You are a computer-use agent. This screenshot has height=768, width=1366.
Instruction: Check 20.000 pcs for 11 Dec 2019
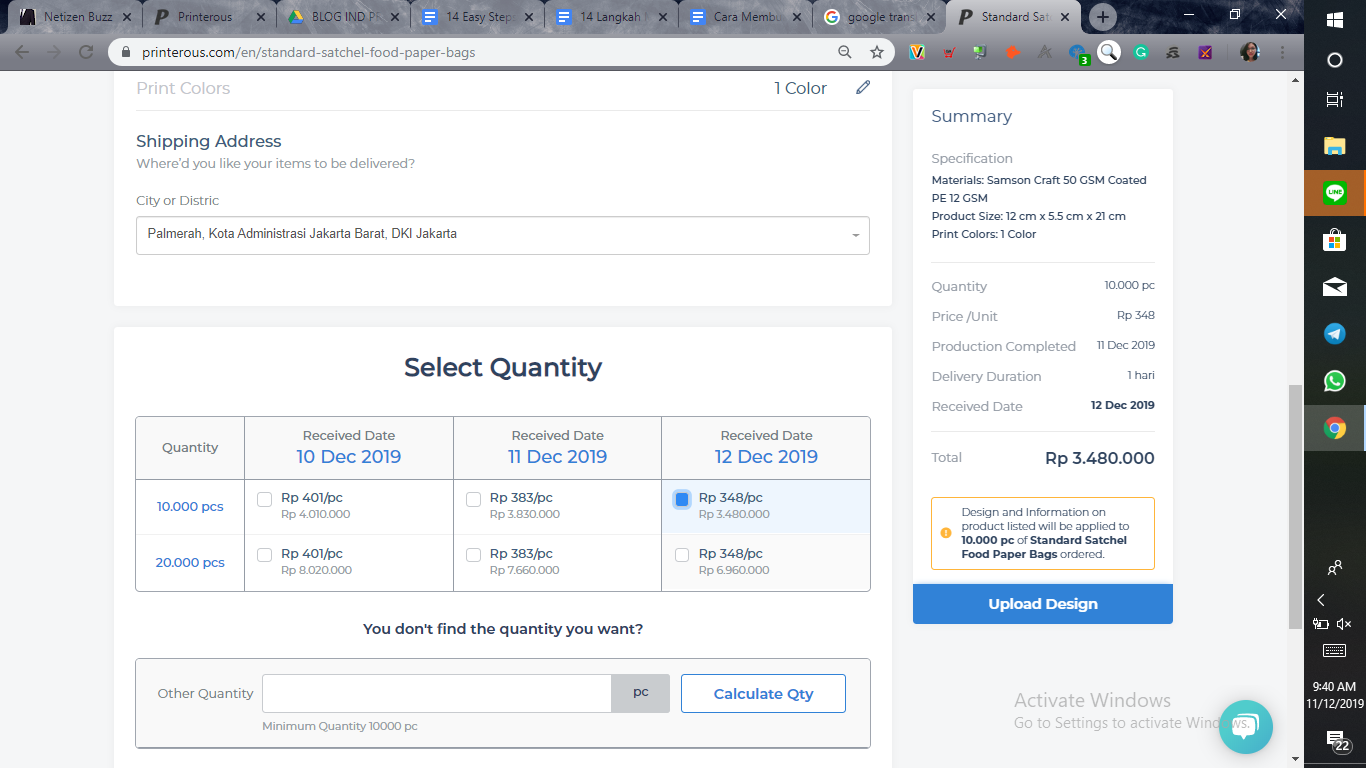(474, 555)
